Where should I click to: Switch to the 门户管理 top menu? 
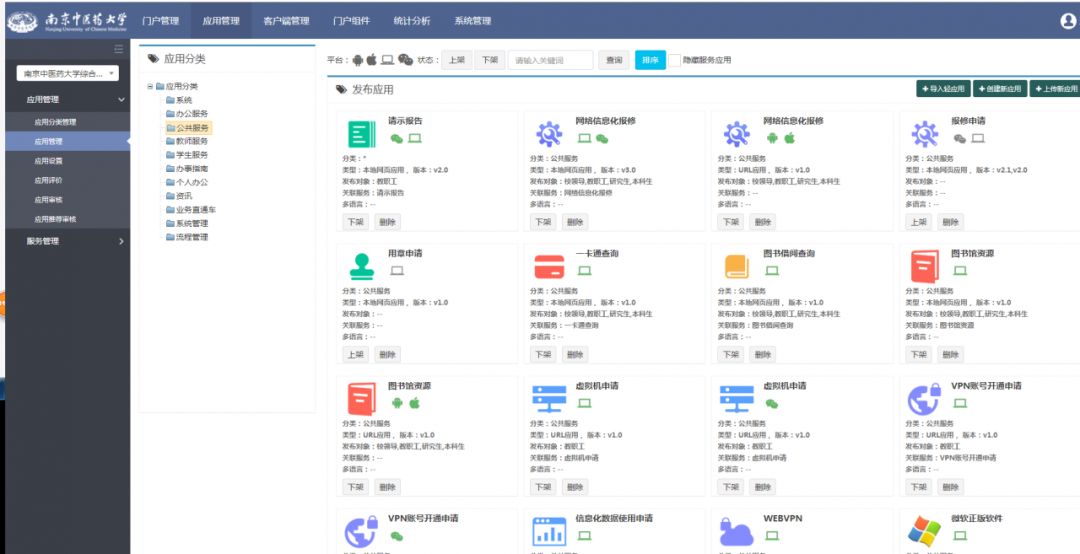[160, 21]
